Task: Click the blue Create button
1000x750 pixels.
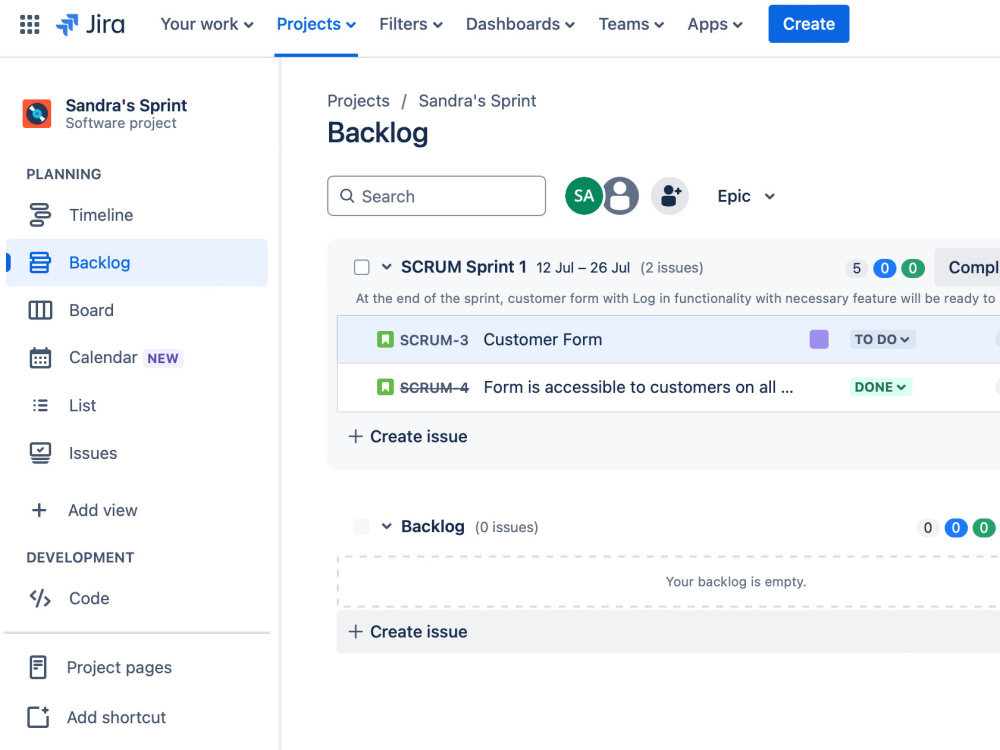Action: pyautogui.click(x=809, y=24)
